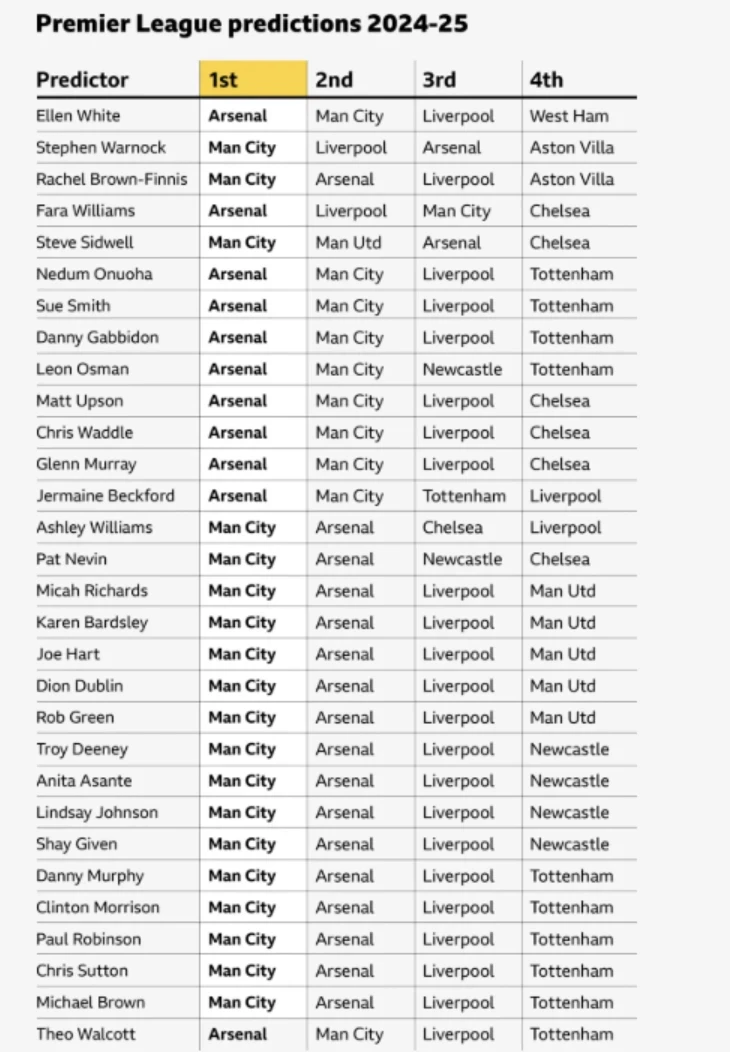Select Chris Sutton's Tottenham 4th-place cell
This screenshot has width=730, height=1052.
571,971
